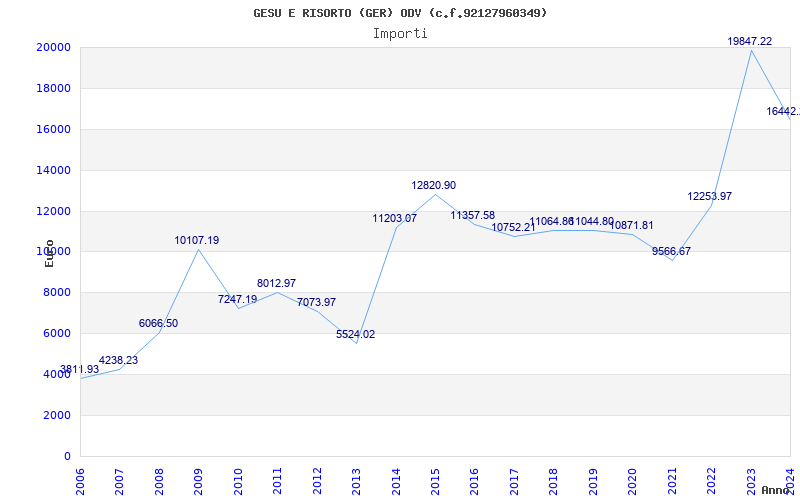Click x-axis year label 2013
800x500 pixels.
pos(357,481)
